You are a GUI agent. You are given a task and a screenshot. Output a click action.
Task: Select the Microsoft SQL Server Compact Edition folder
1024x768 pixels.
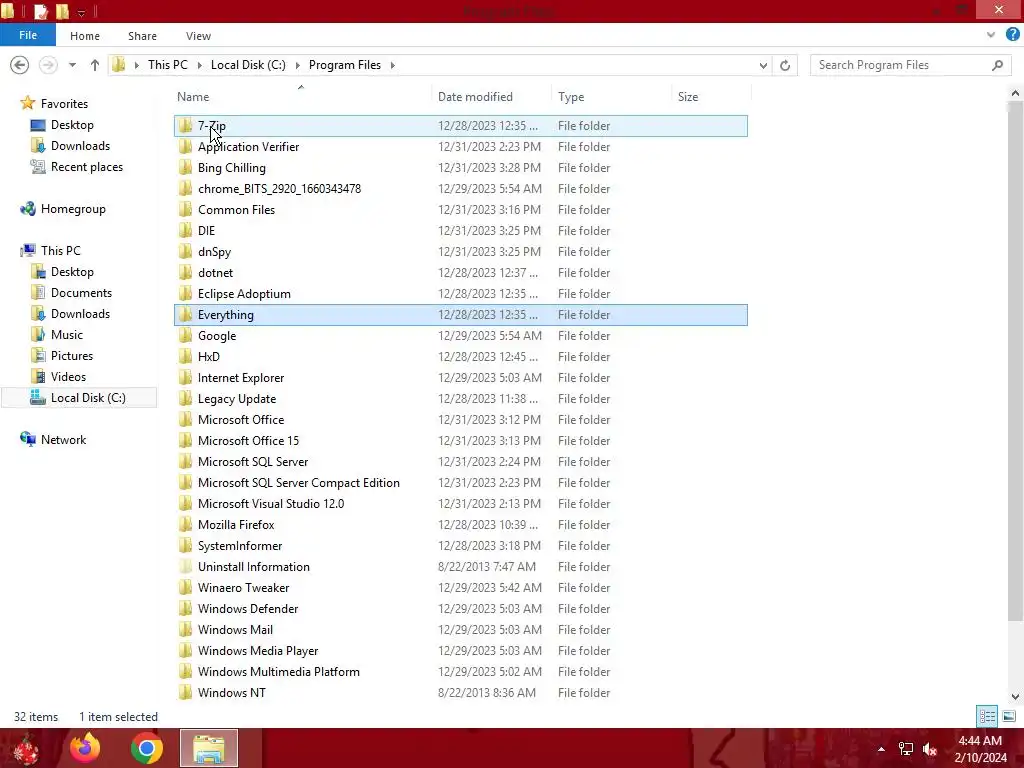pos(298,483)
